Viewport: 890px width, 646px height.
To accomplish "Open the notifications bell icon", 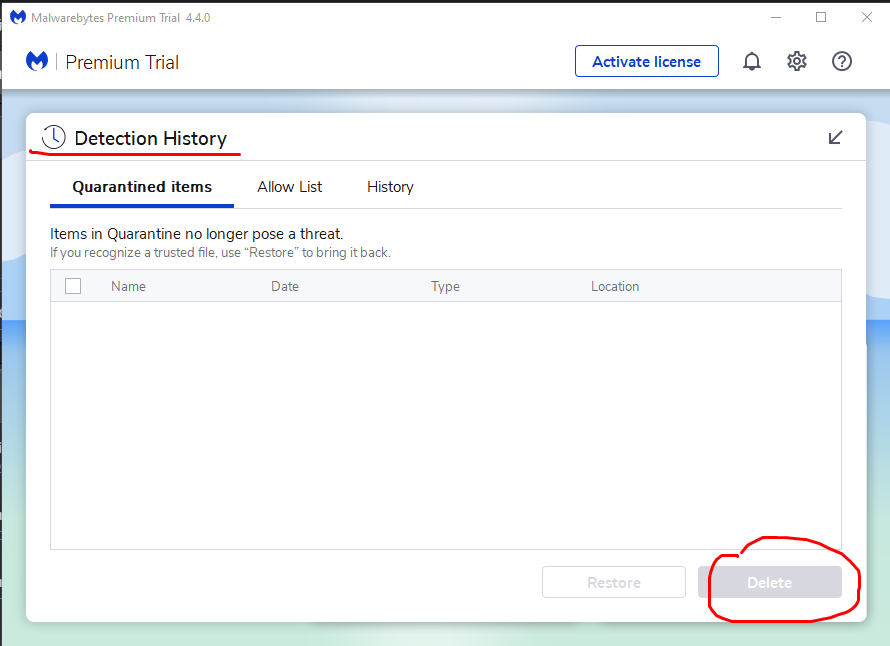I will (752, 61).
